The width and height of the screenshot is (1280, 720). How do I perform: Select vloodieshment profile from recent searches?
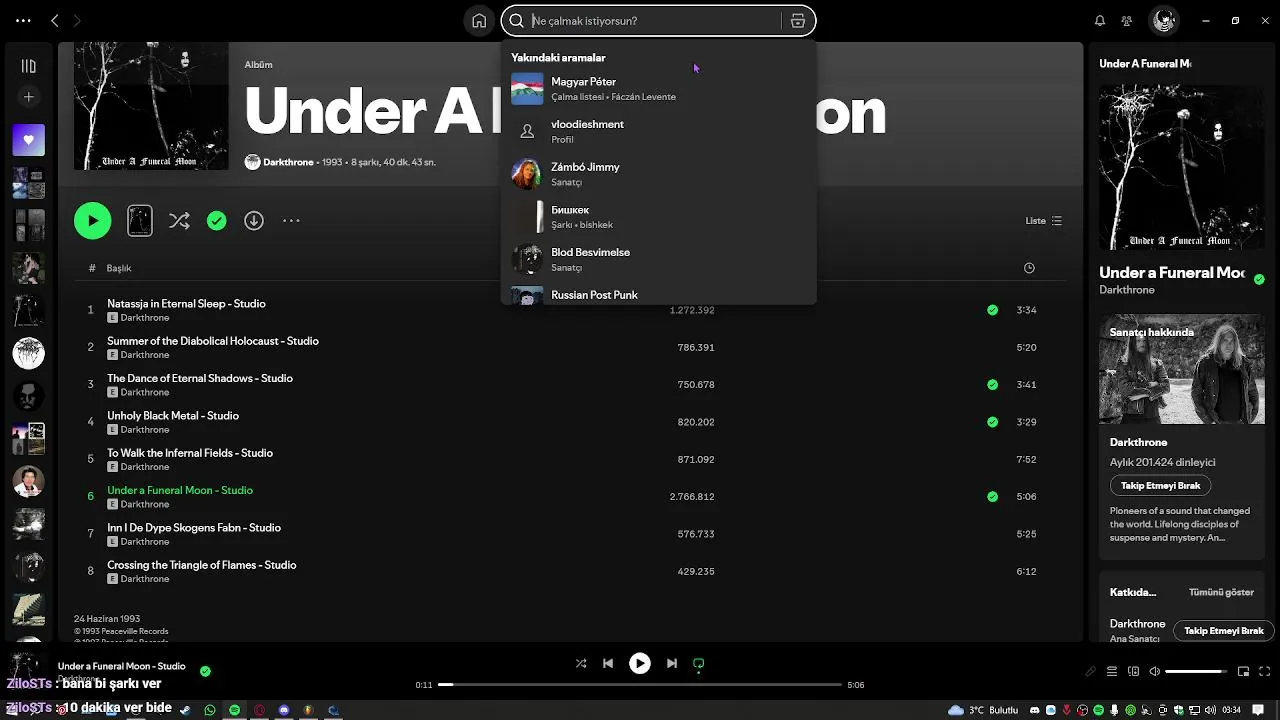[658, 131]
